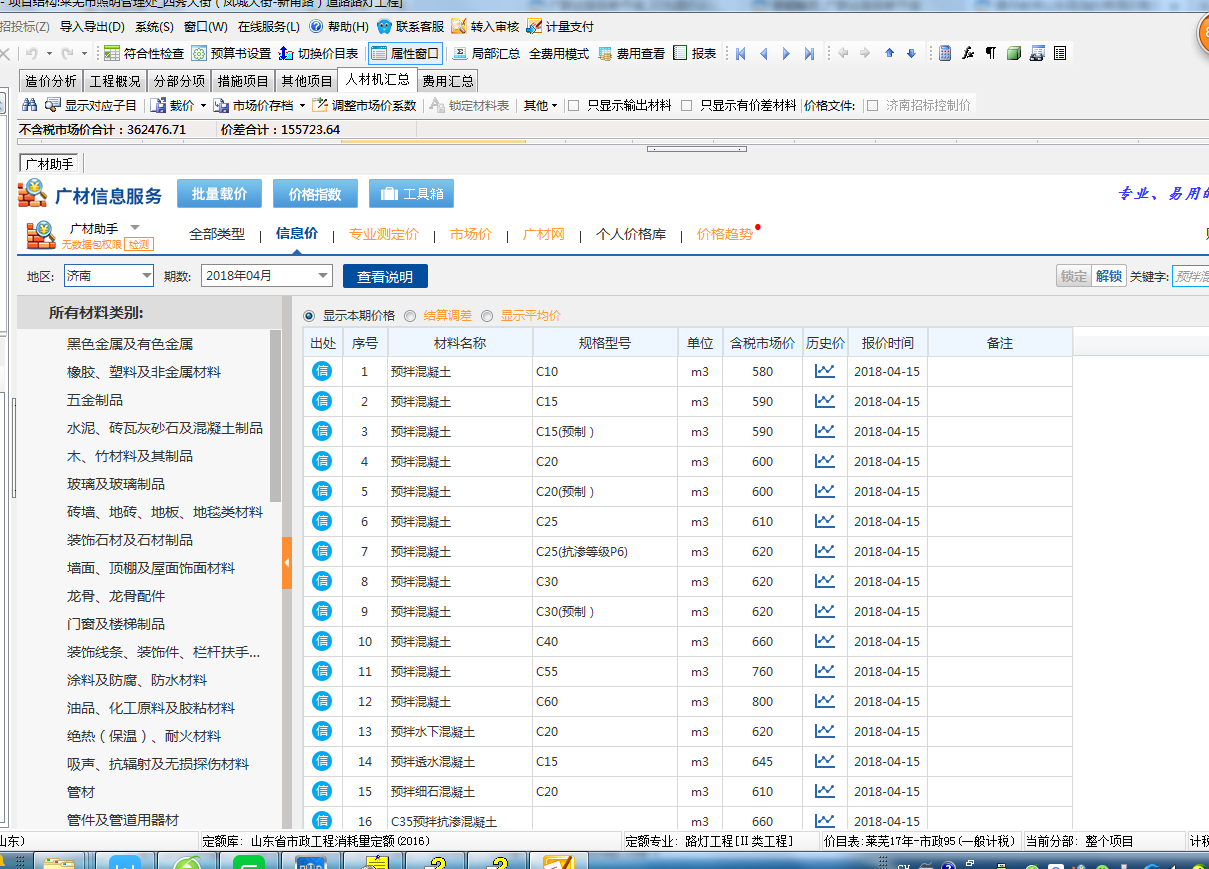Click 查看说明 button
The height and width of the screenshot is (869, 1209).
[385, 277]
